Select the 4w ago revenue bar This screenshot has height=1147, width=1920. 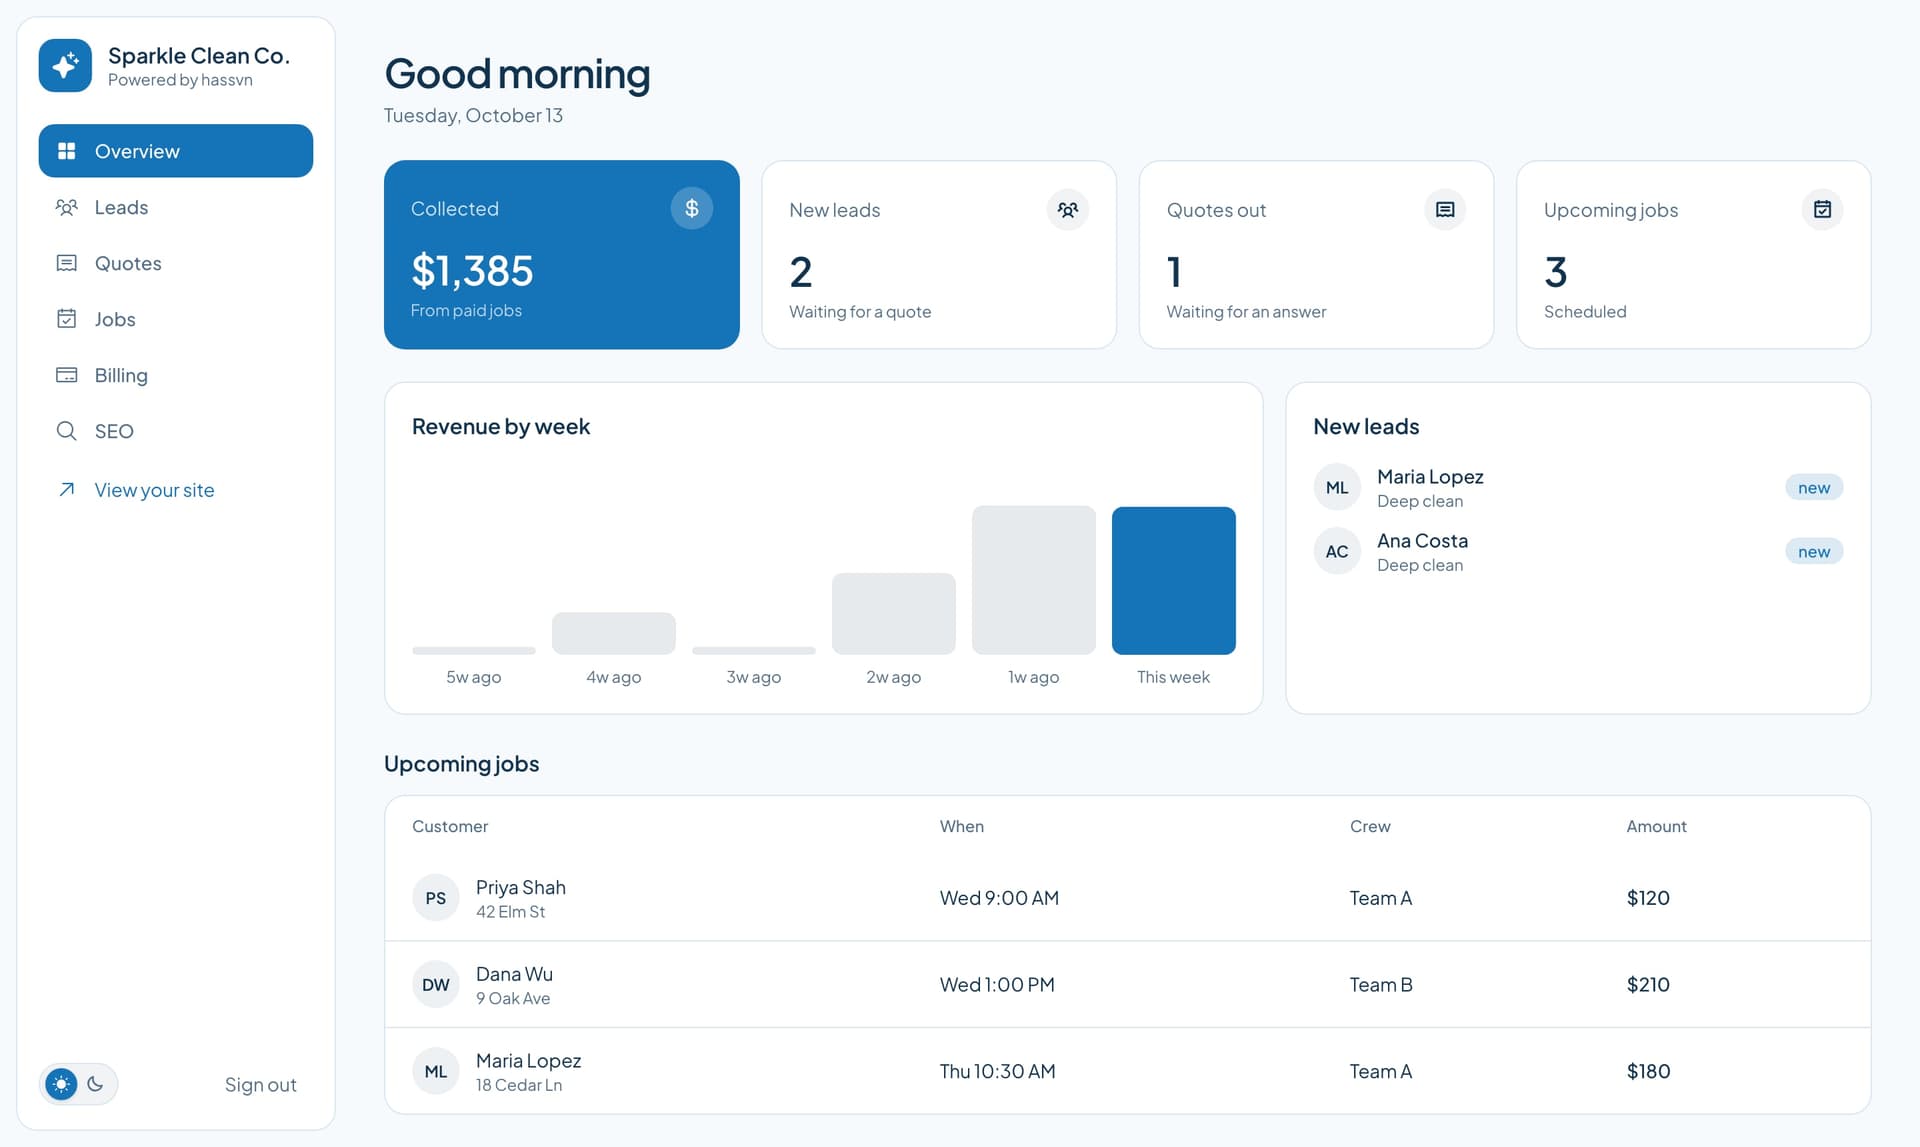tap(614, 634)
